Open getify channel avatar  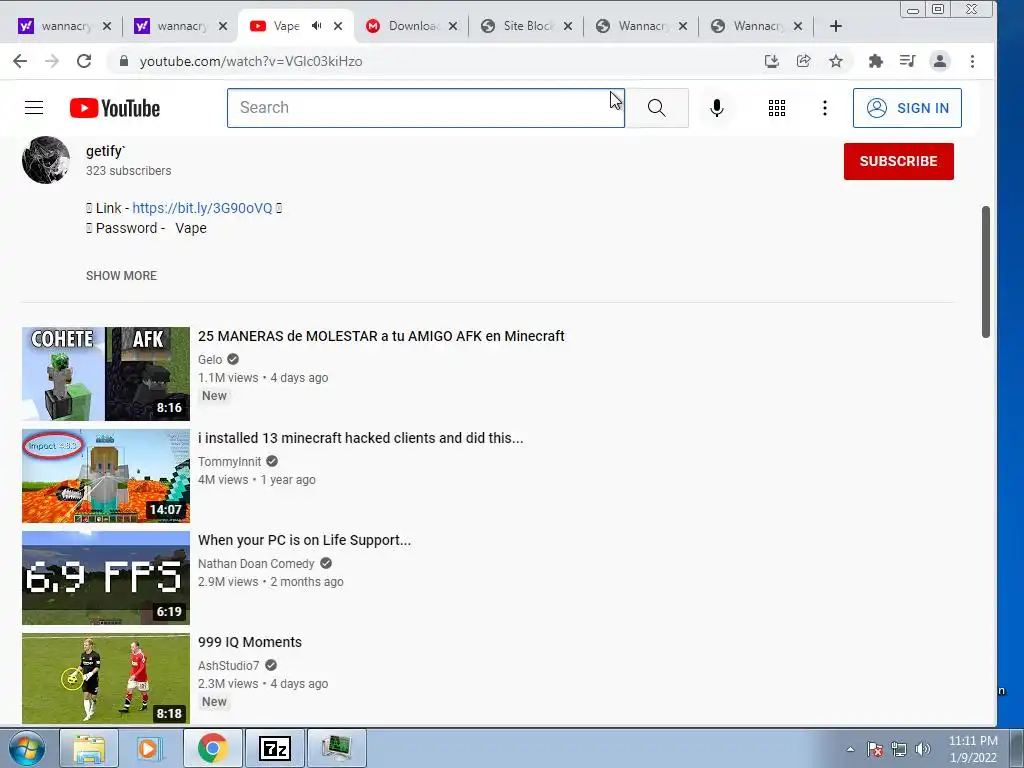point(46,160)
